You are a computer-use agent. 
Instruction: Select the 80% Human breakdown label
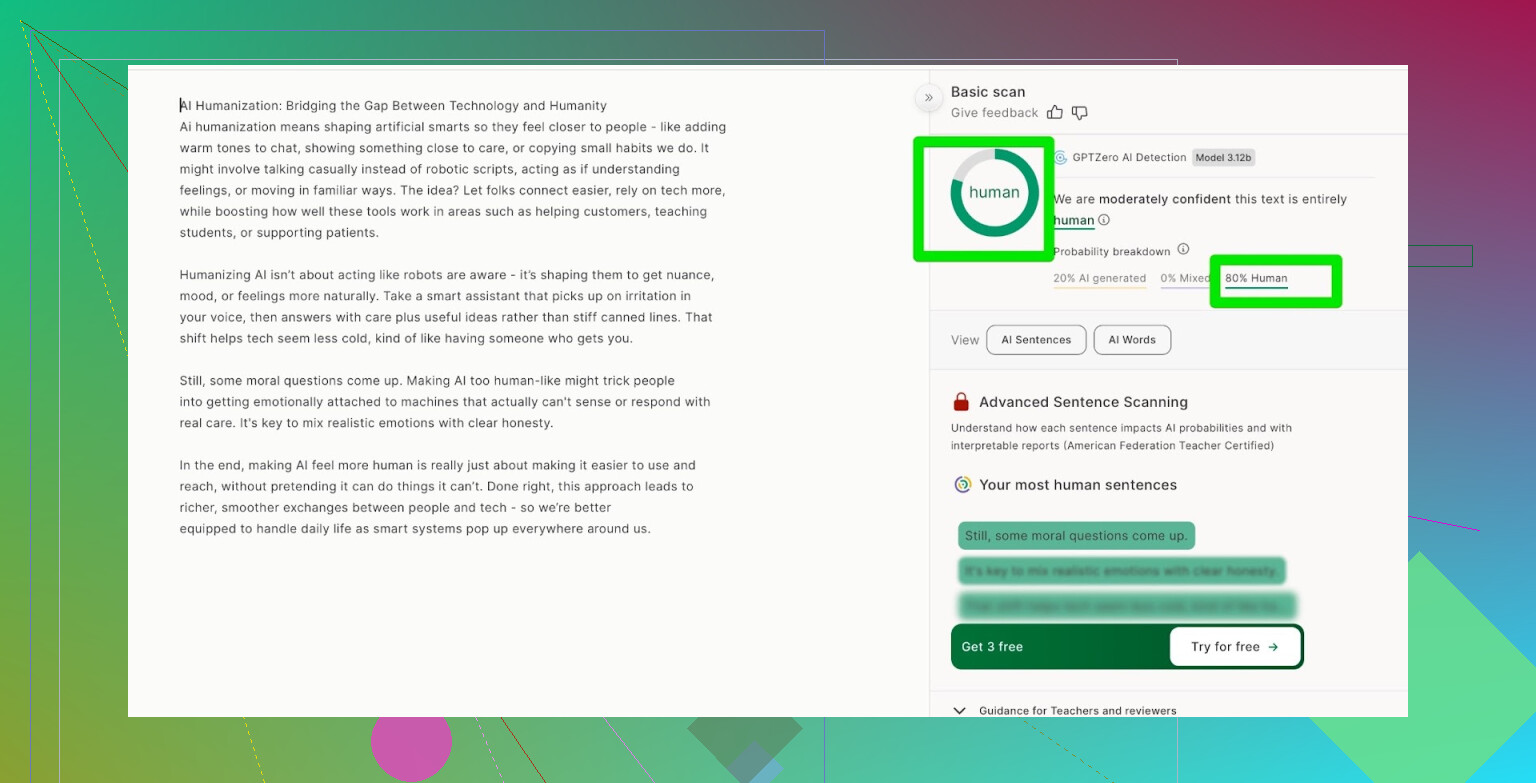click(x=1256, y=279)
